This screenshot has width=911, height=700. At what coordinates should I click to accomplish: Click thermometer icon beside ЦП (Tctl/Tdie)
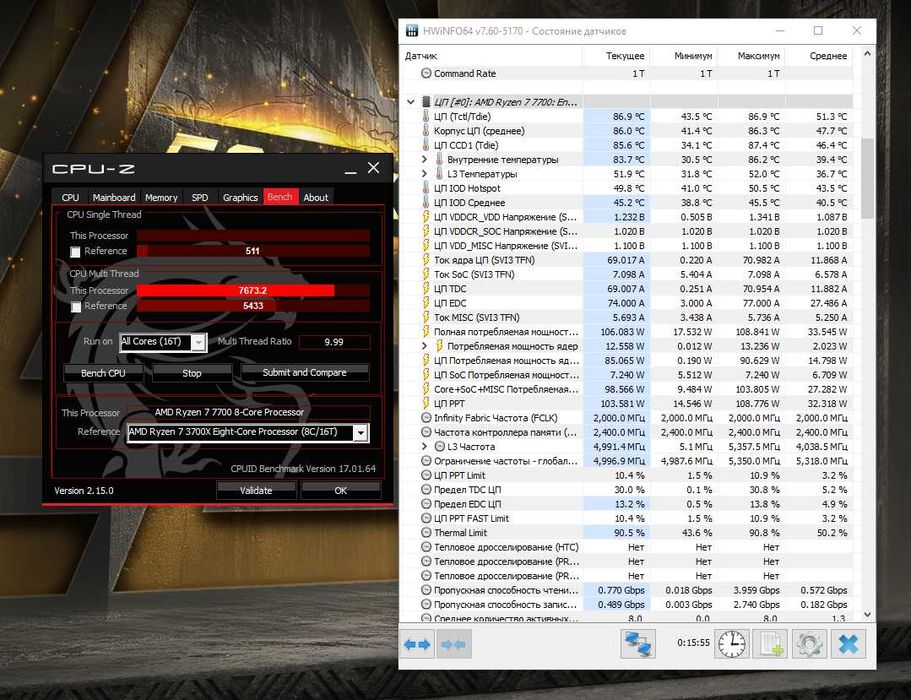coord(426,116)
